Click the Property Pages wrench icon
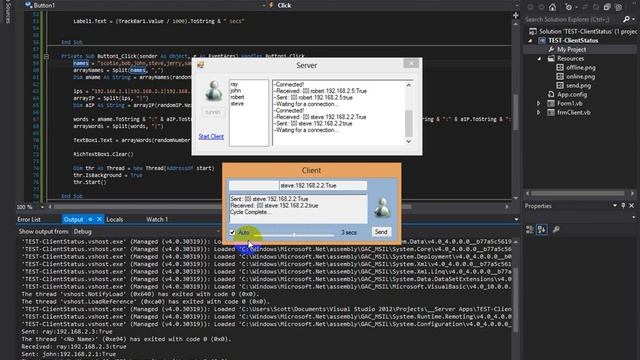Viewport: 640px width, 360px height. tap(556, 229)
